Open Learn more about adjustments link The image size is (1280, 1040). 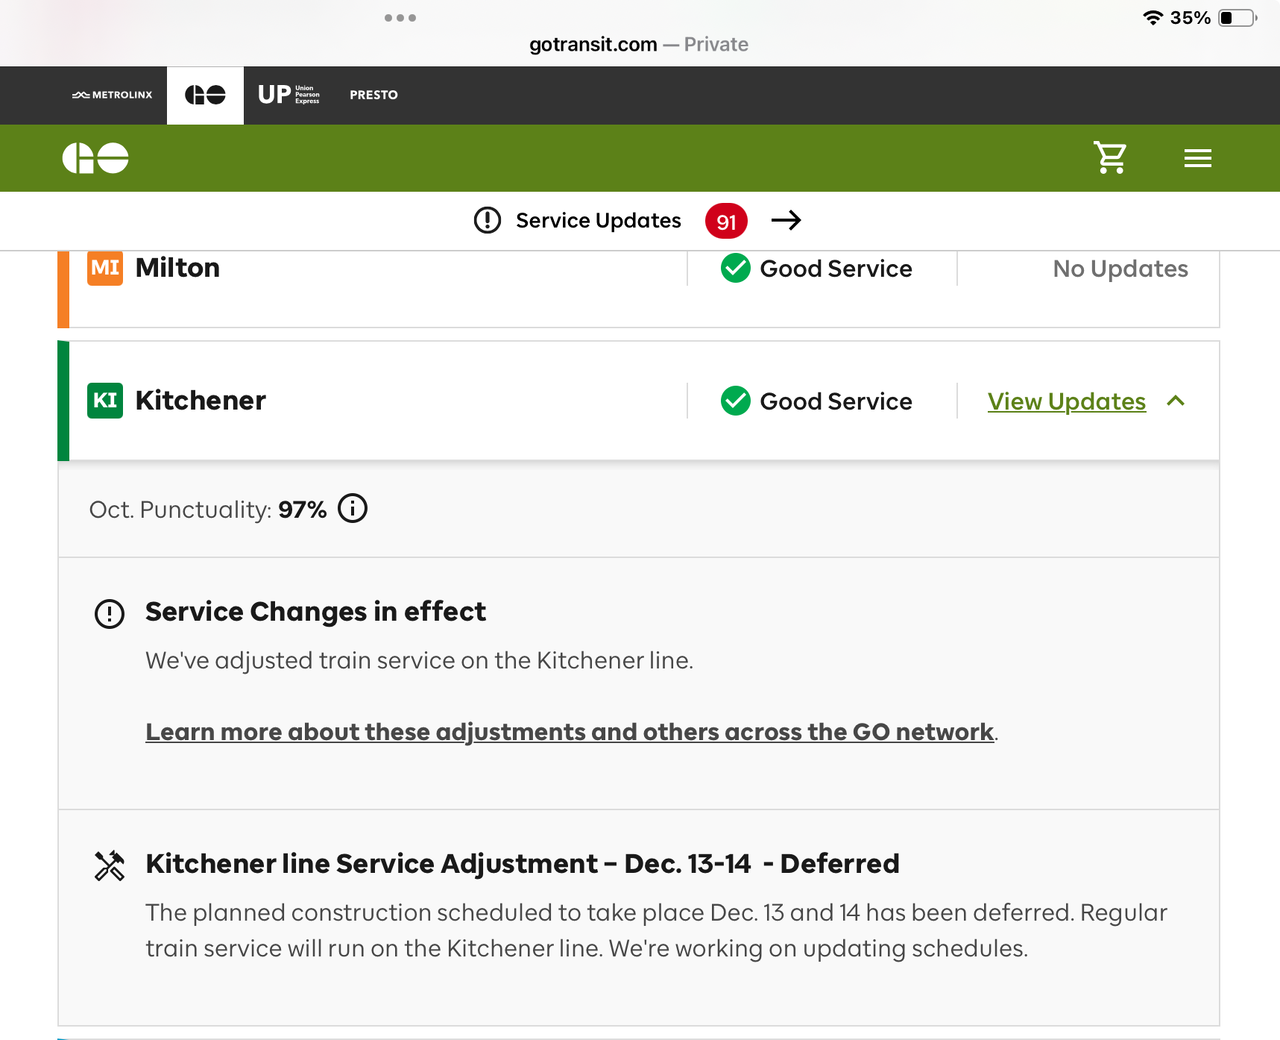[569, 732]
